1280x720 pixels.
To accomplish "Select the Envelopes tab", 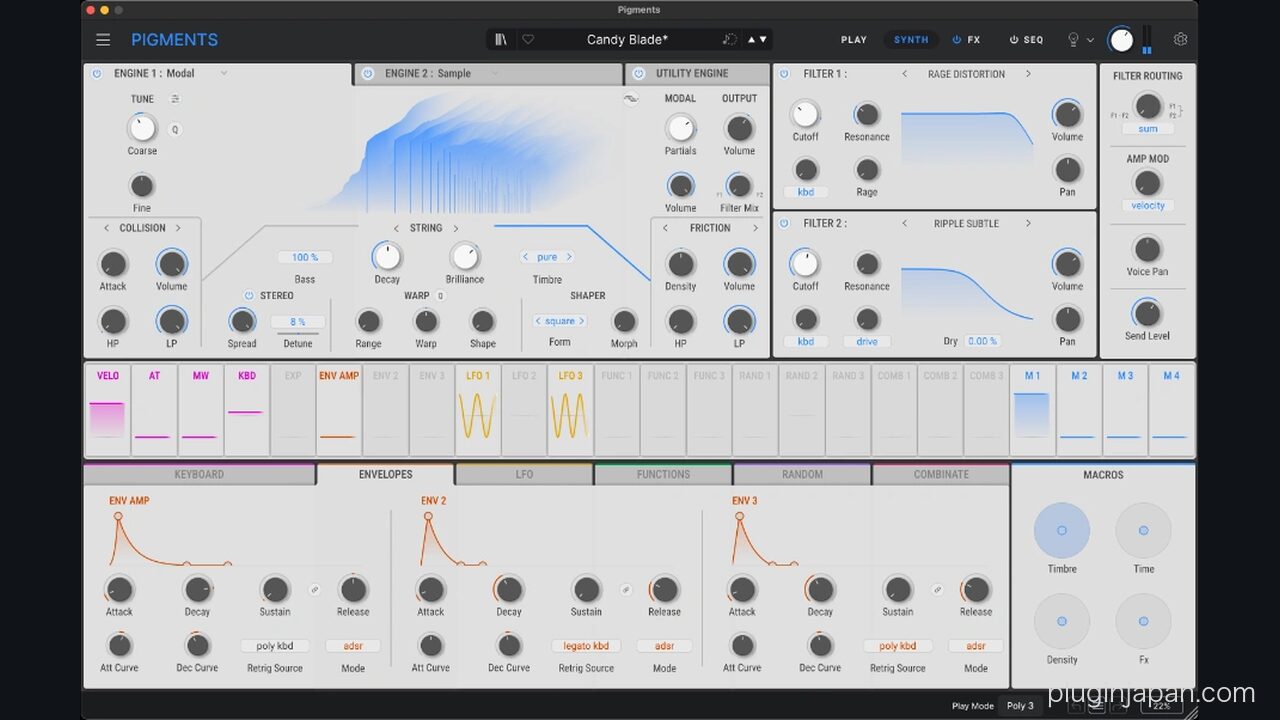I will tap(385, 475).
